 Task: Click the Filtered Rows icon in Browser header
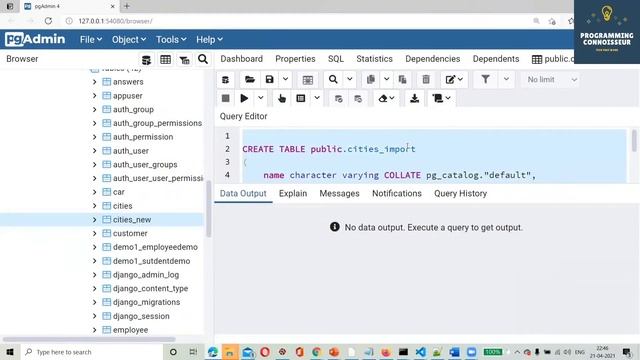click(184, 60)
